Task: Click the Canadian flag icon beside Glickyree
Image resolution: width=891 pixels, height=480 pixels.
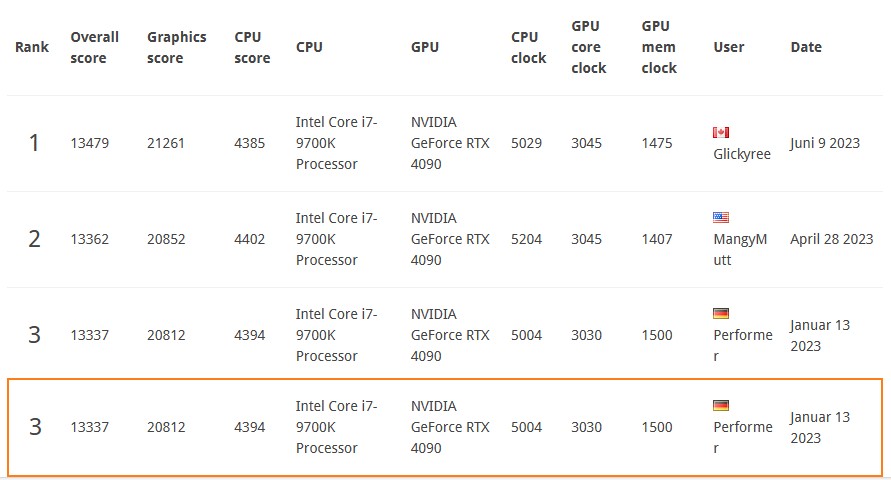Action: (721, 132)
